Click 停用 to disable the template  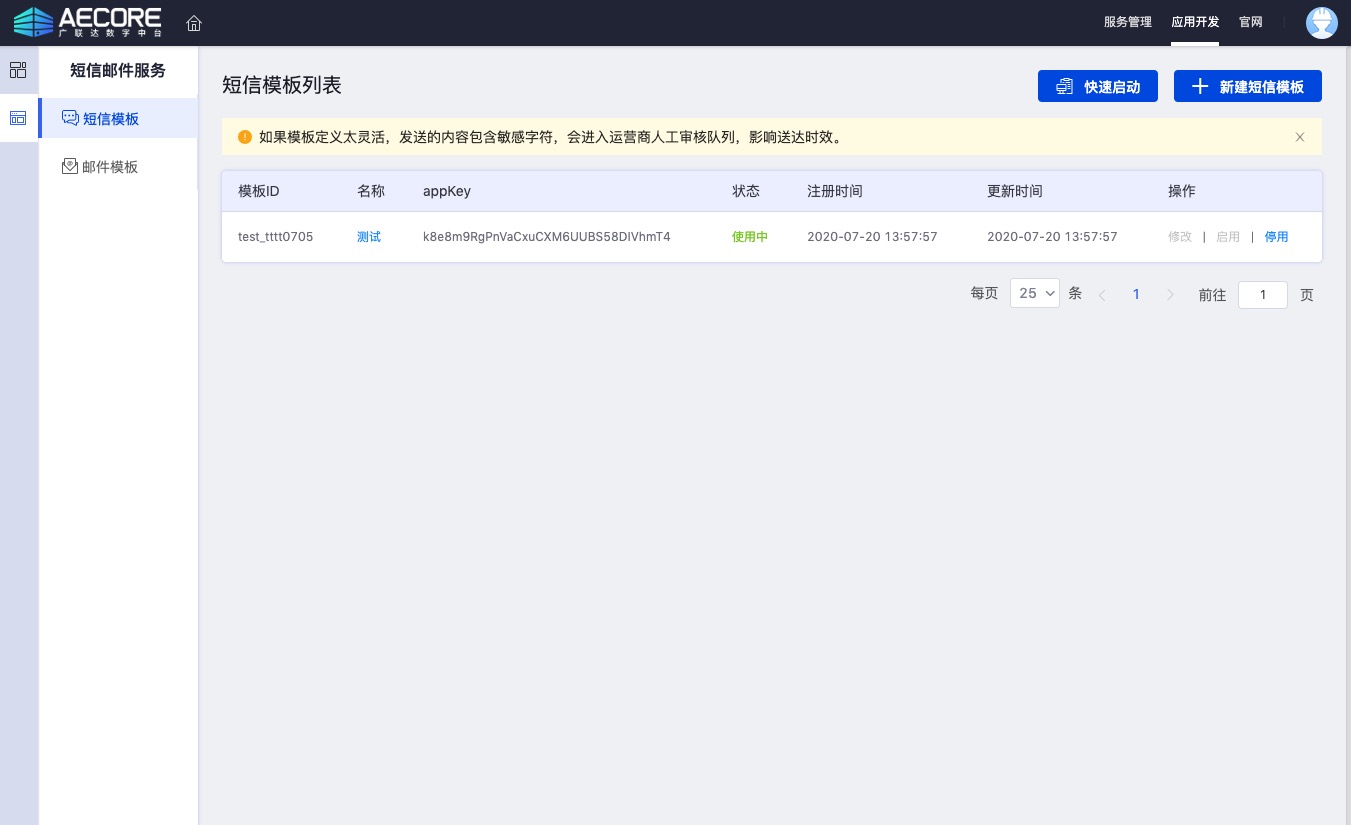click(1276, 237)
